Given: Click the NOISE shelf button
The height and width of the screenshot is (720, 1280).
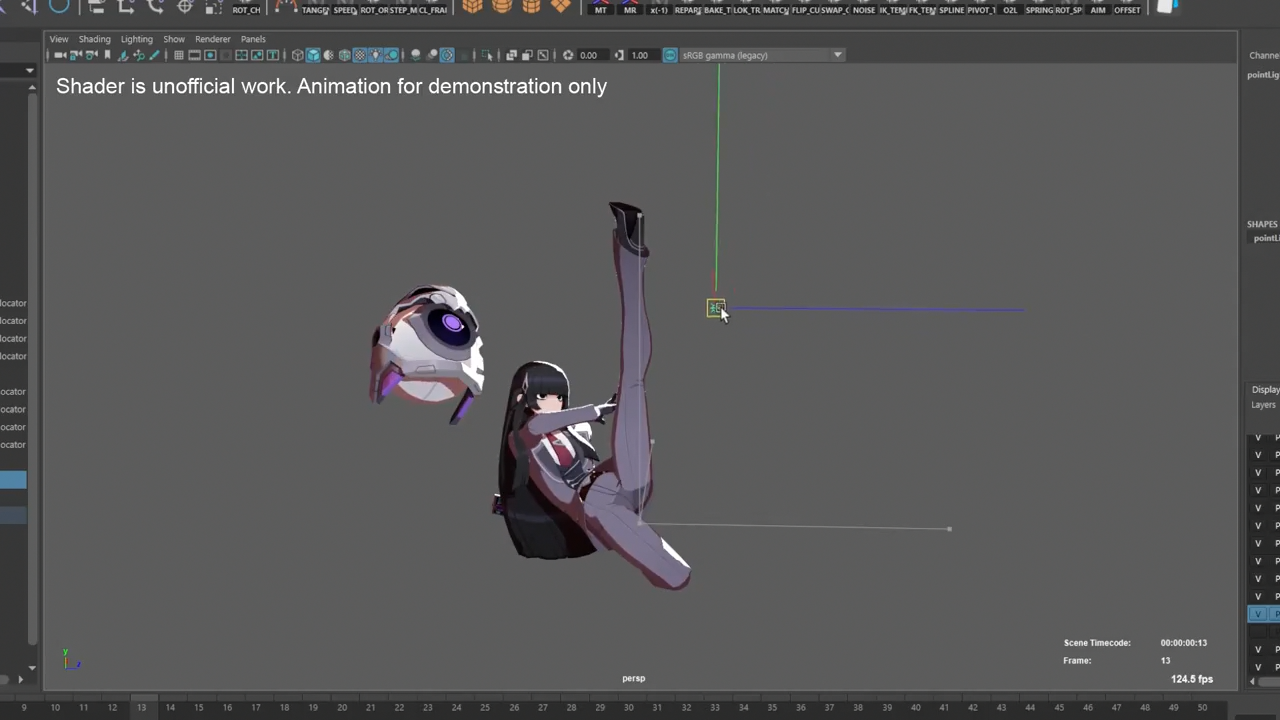Looking at the screenshot, I should 864,8.
